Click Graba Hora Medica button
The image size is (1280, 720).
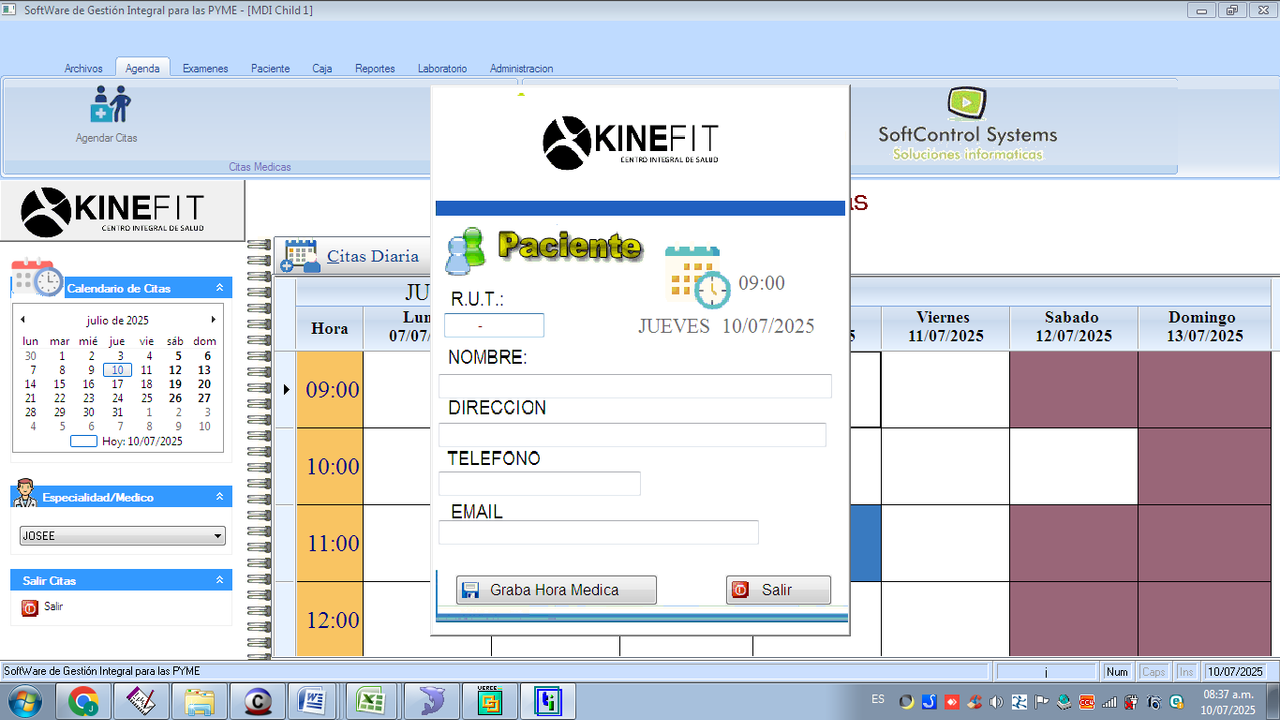(x=556, y=590)
